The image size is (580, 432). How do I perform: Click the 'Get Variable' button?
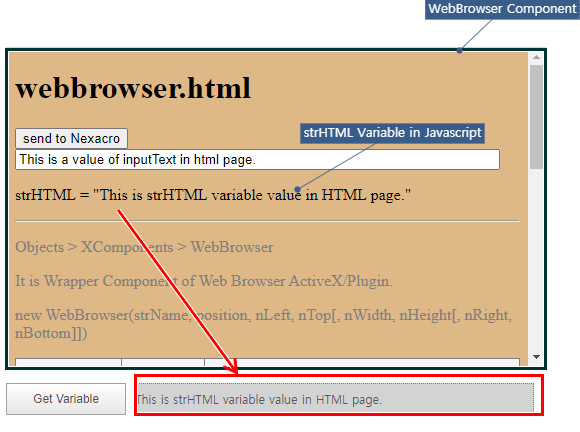coord(66,399)
